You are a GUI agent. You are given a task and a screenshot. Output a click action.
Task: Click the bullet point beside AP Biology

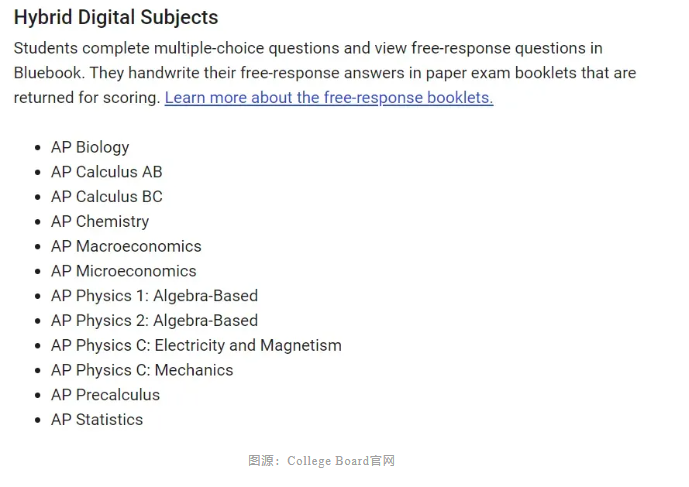click(x=38, y=148)
